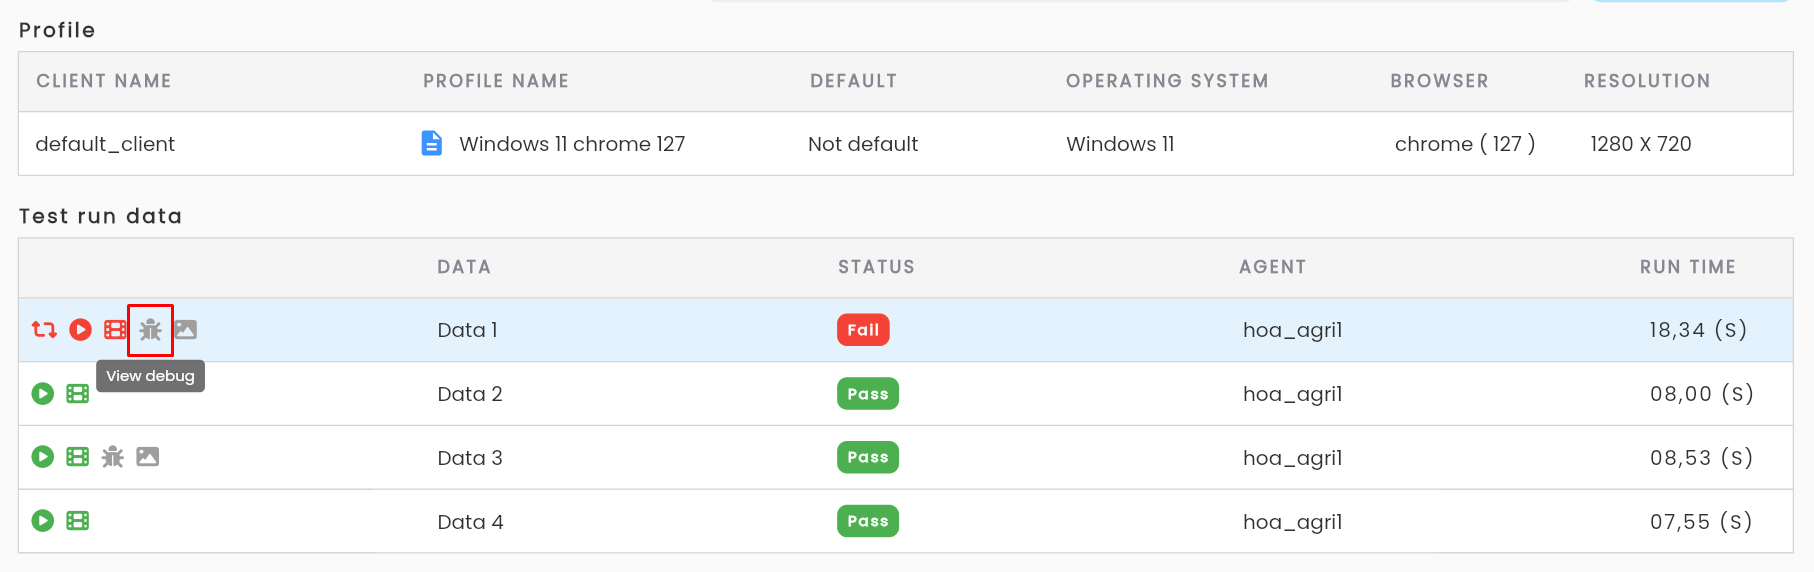
Task: Click the chrome ( 127 ) browser value
Action: [1465, 144]
